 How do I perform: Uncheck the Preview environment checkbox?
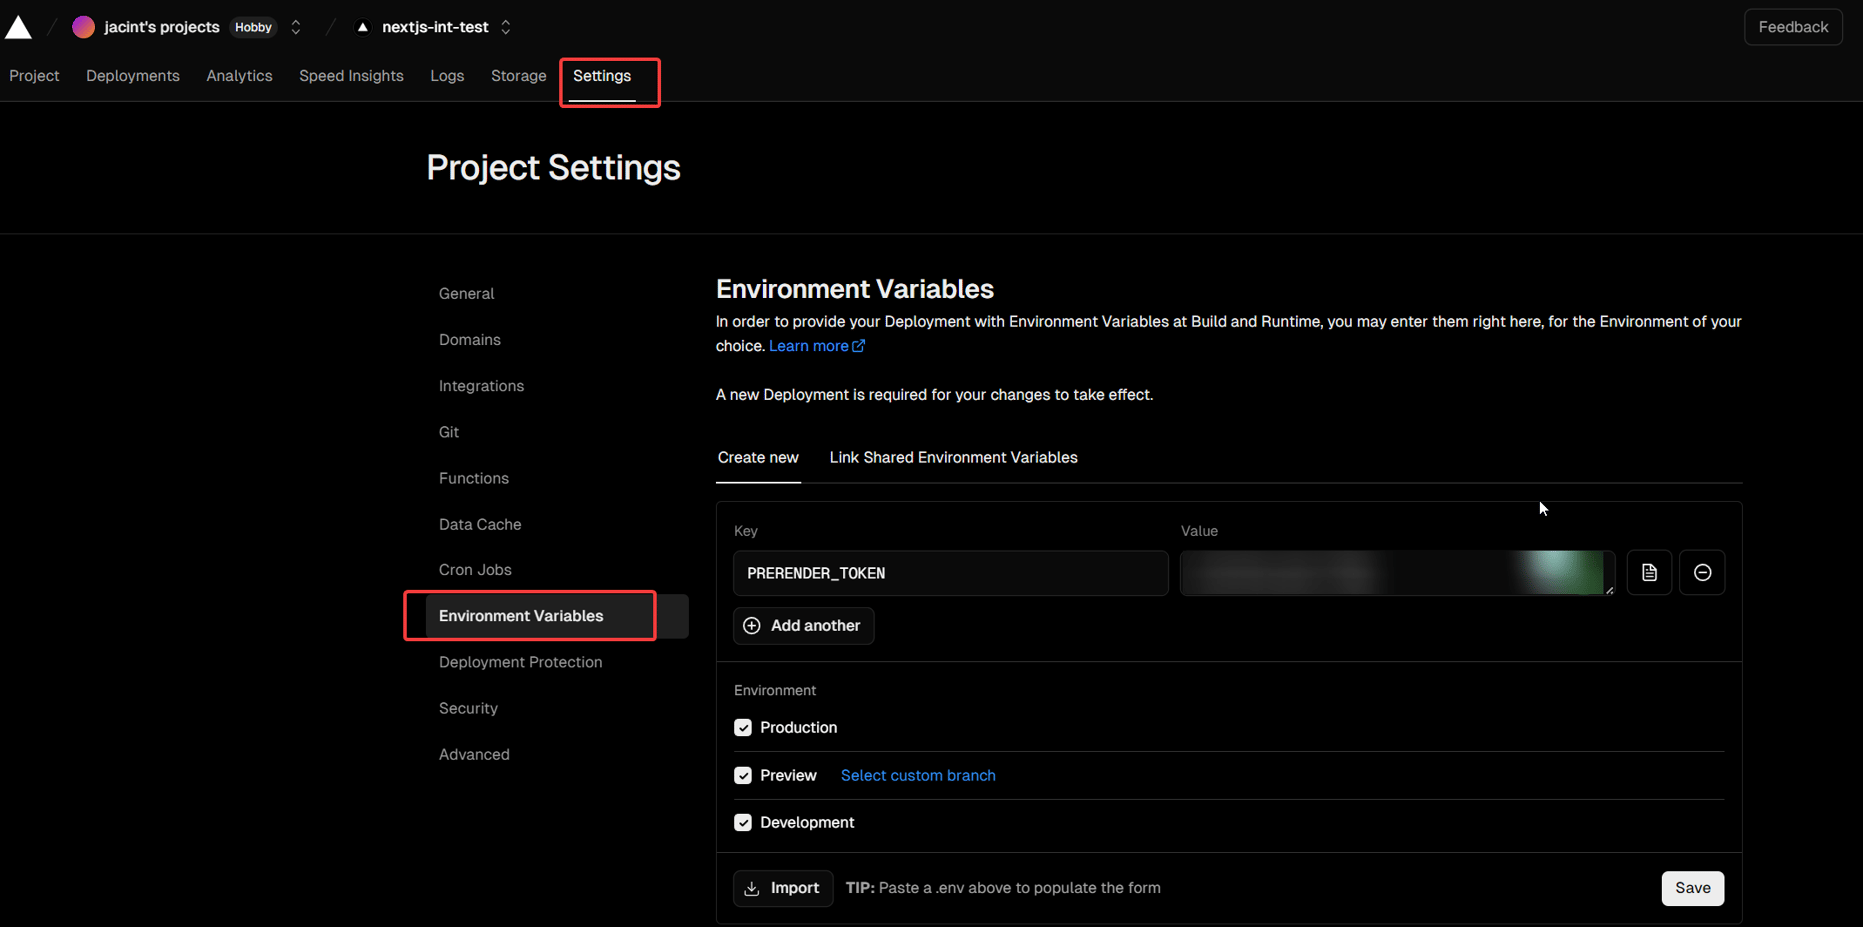(743, 776)
